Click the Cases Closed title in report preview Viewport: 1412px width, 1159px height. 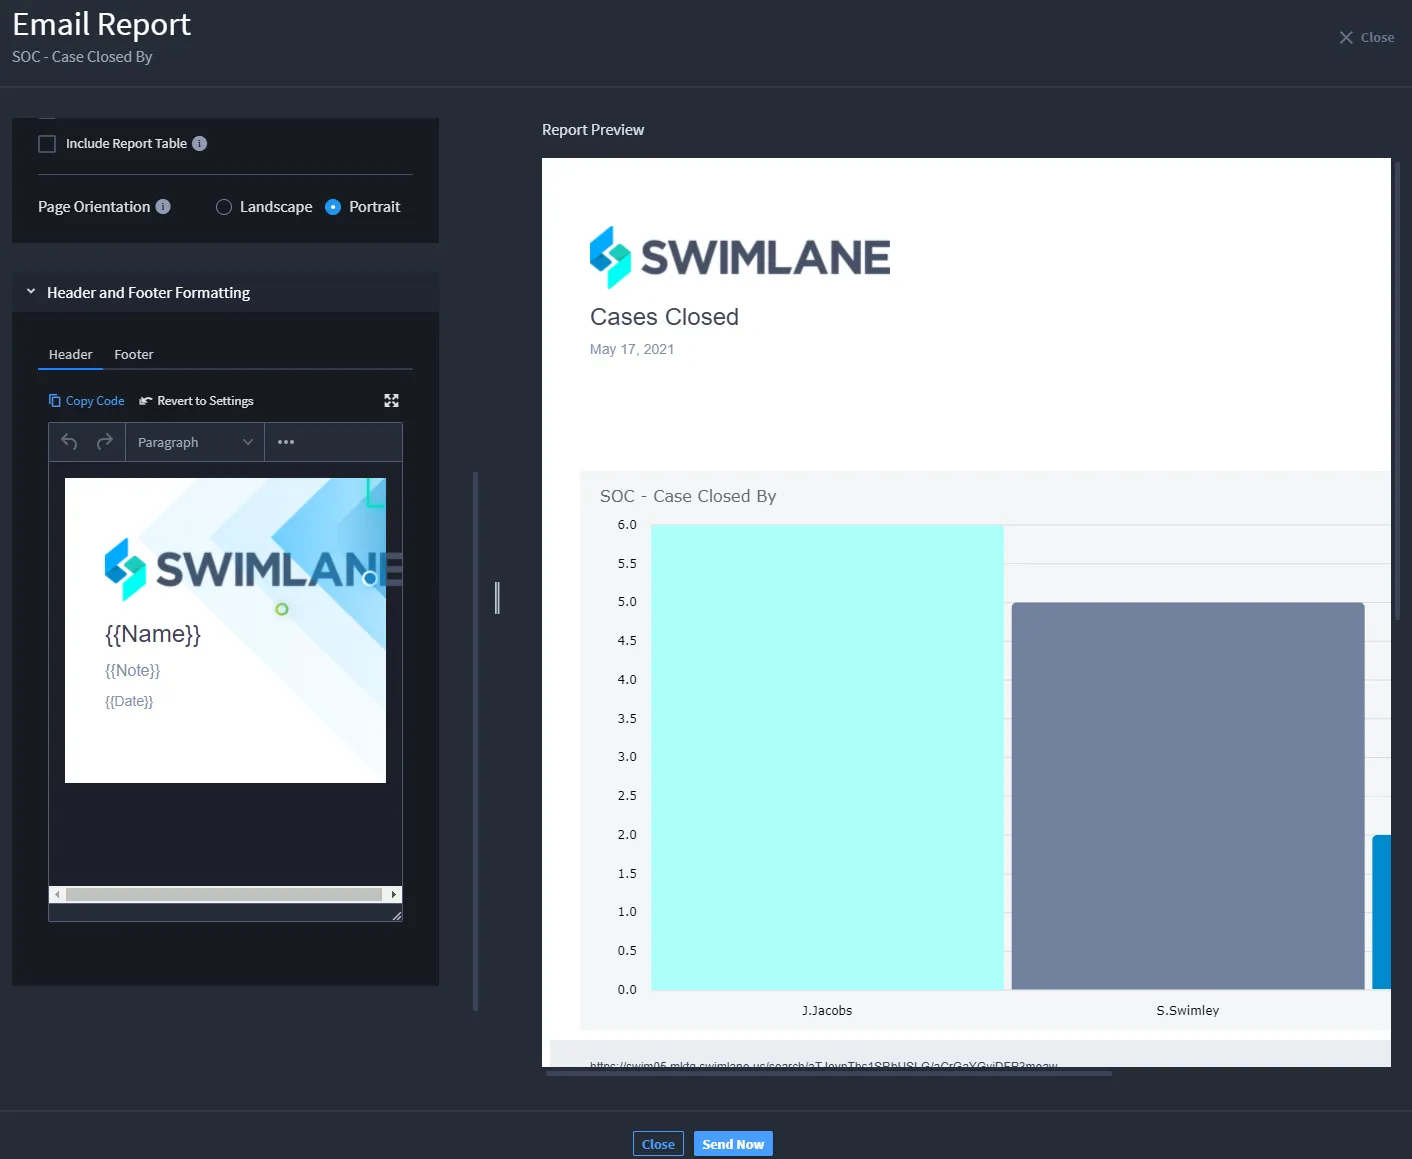click(x=664, y=317)
